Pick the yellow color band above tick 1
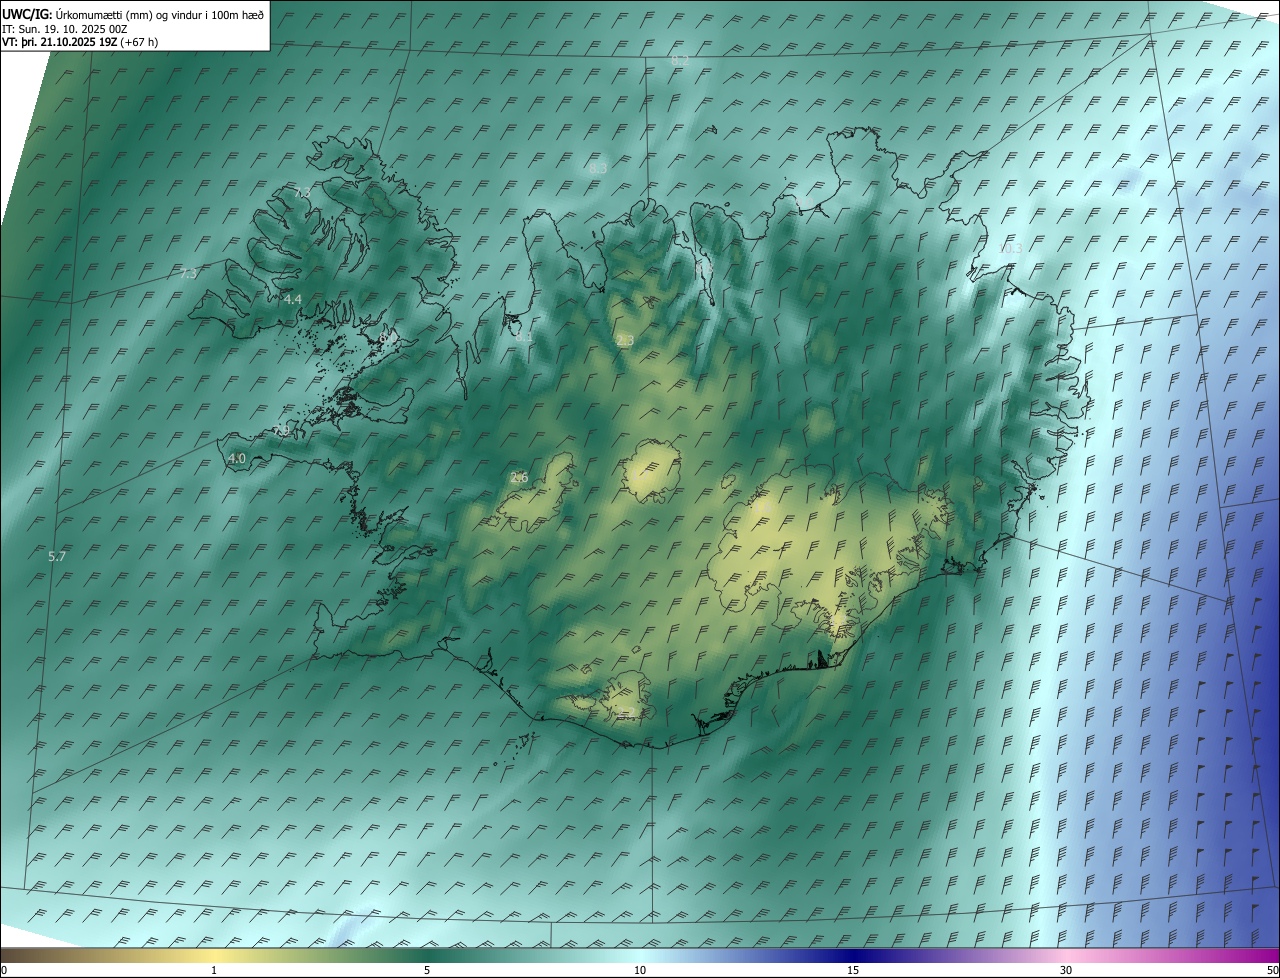This screenshot has width=1280, height=978. 214,956
